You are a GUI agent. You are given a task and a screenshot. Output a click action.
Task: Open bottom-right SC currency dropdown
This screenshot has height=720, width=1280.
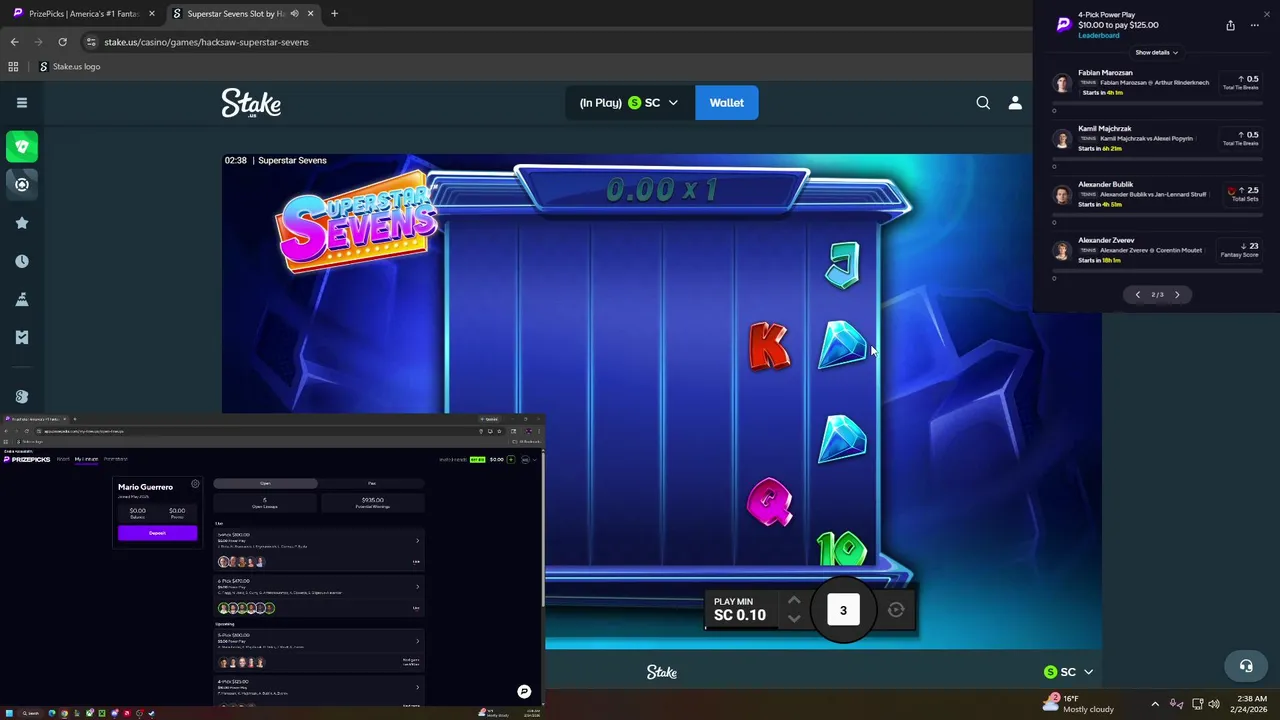(x=1068, y=672)
